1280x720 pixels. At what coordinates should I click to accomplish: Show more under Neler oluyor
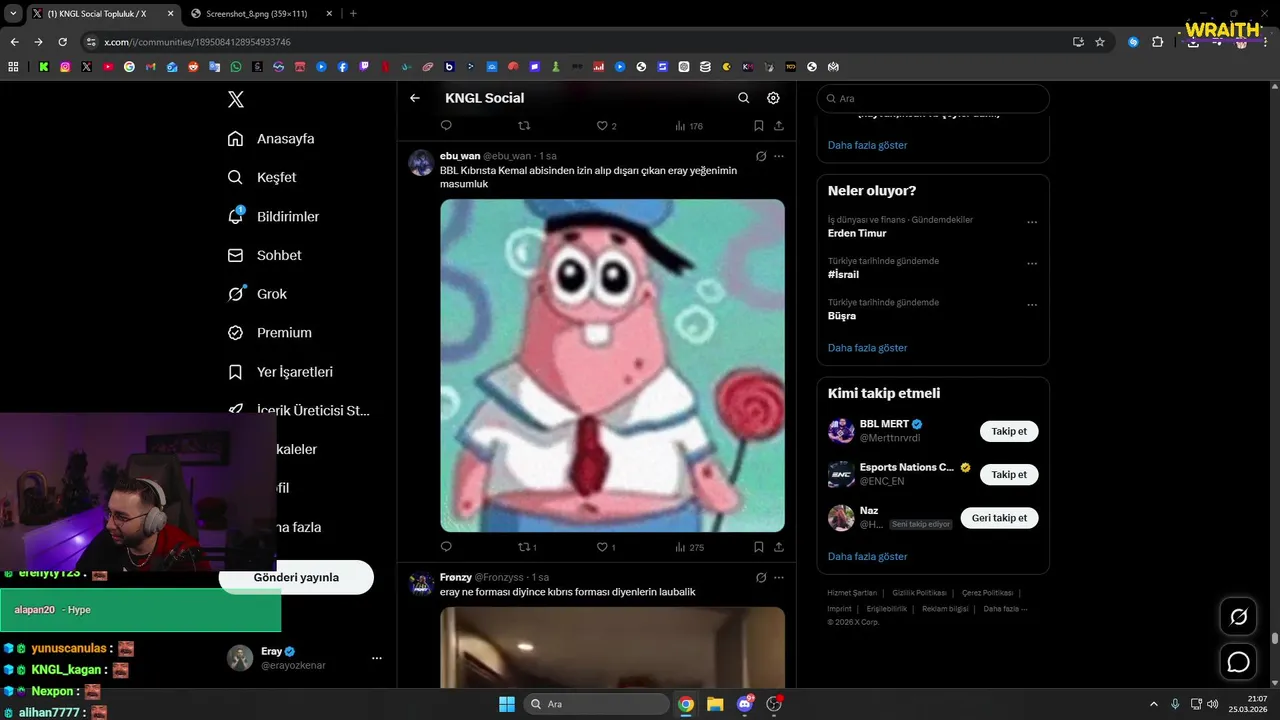[867, 348]
